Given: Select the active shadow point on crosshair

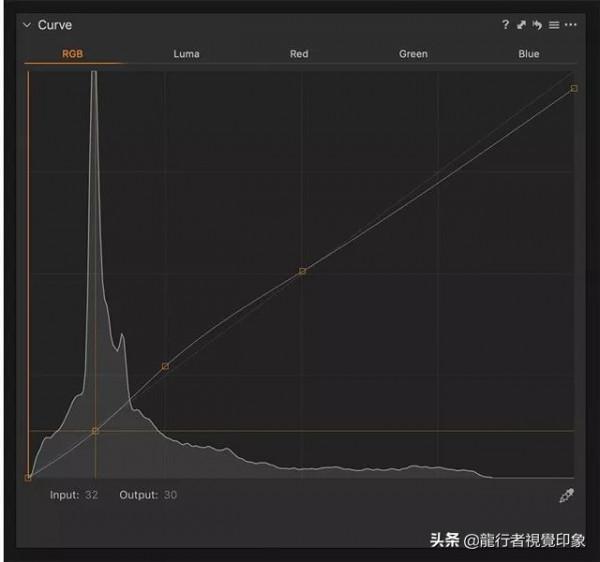Looking at the screenshot, I should pos(95,431).
